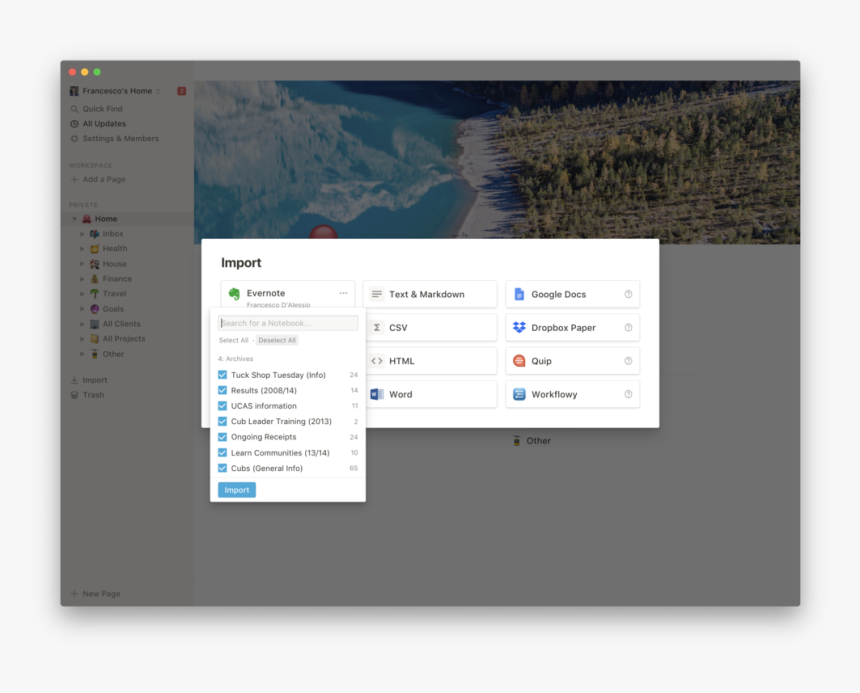
Task: Open help for Workflowy import
Action: tap(629, 395)
